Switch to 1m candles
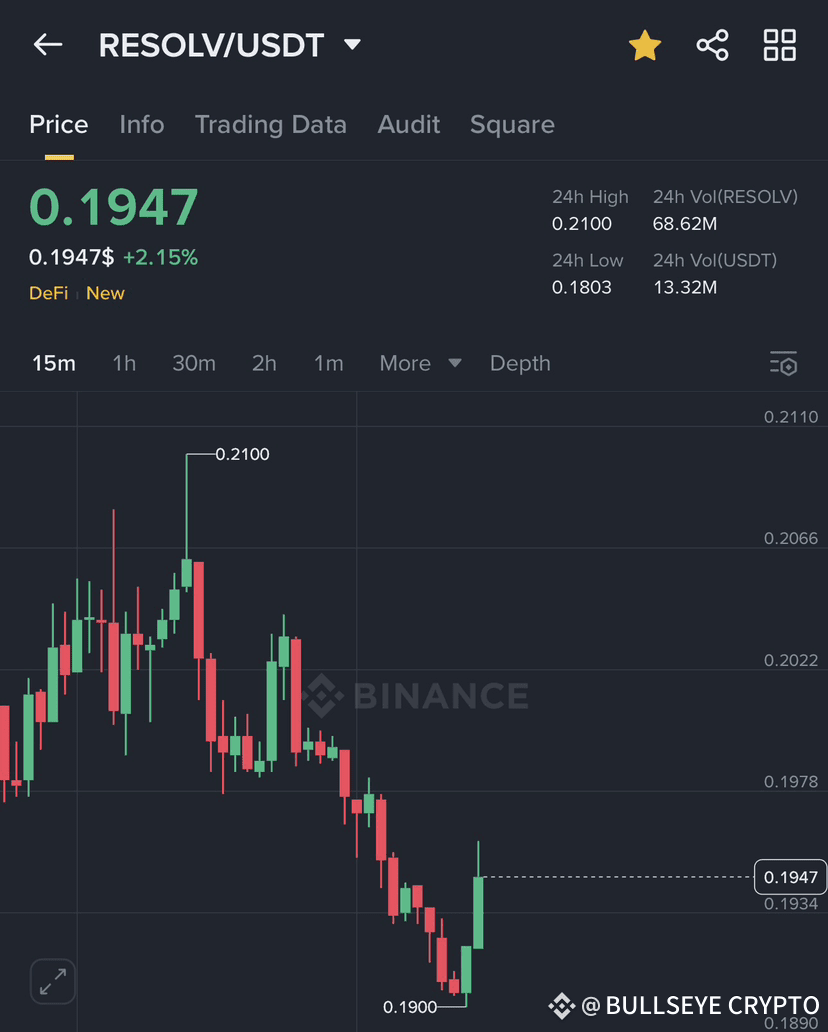Screen dimensions: 828x1032 click(328, 363)
